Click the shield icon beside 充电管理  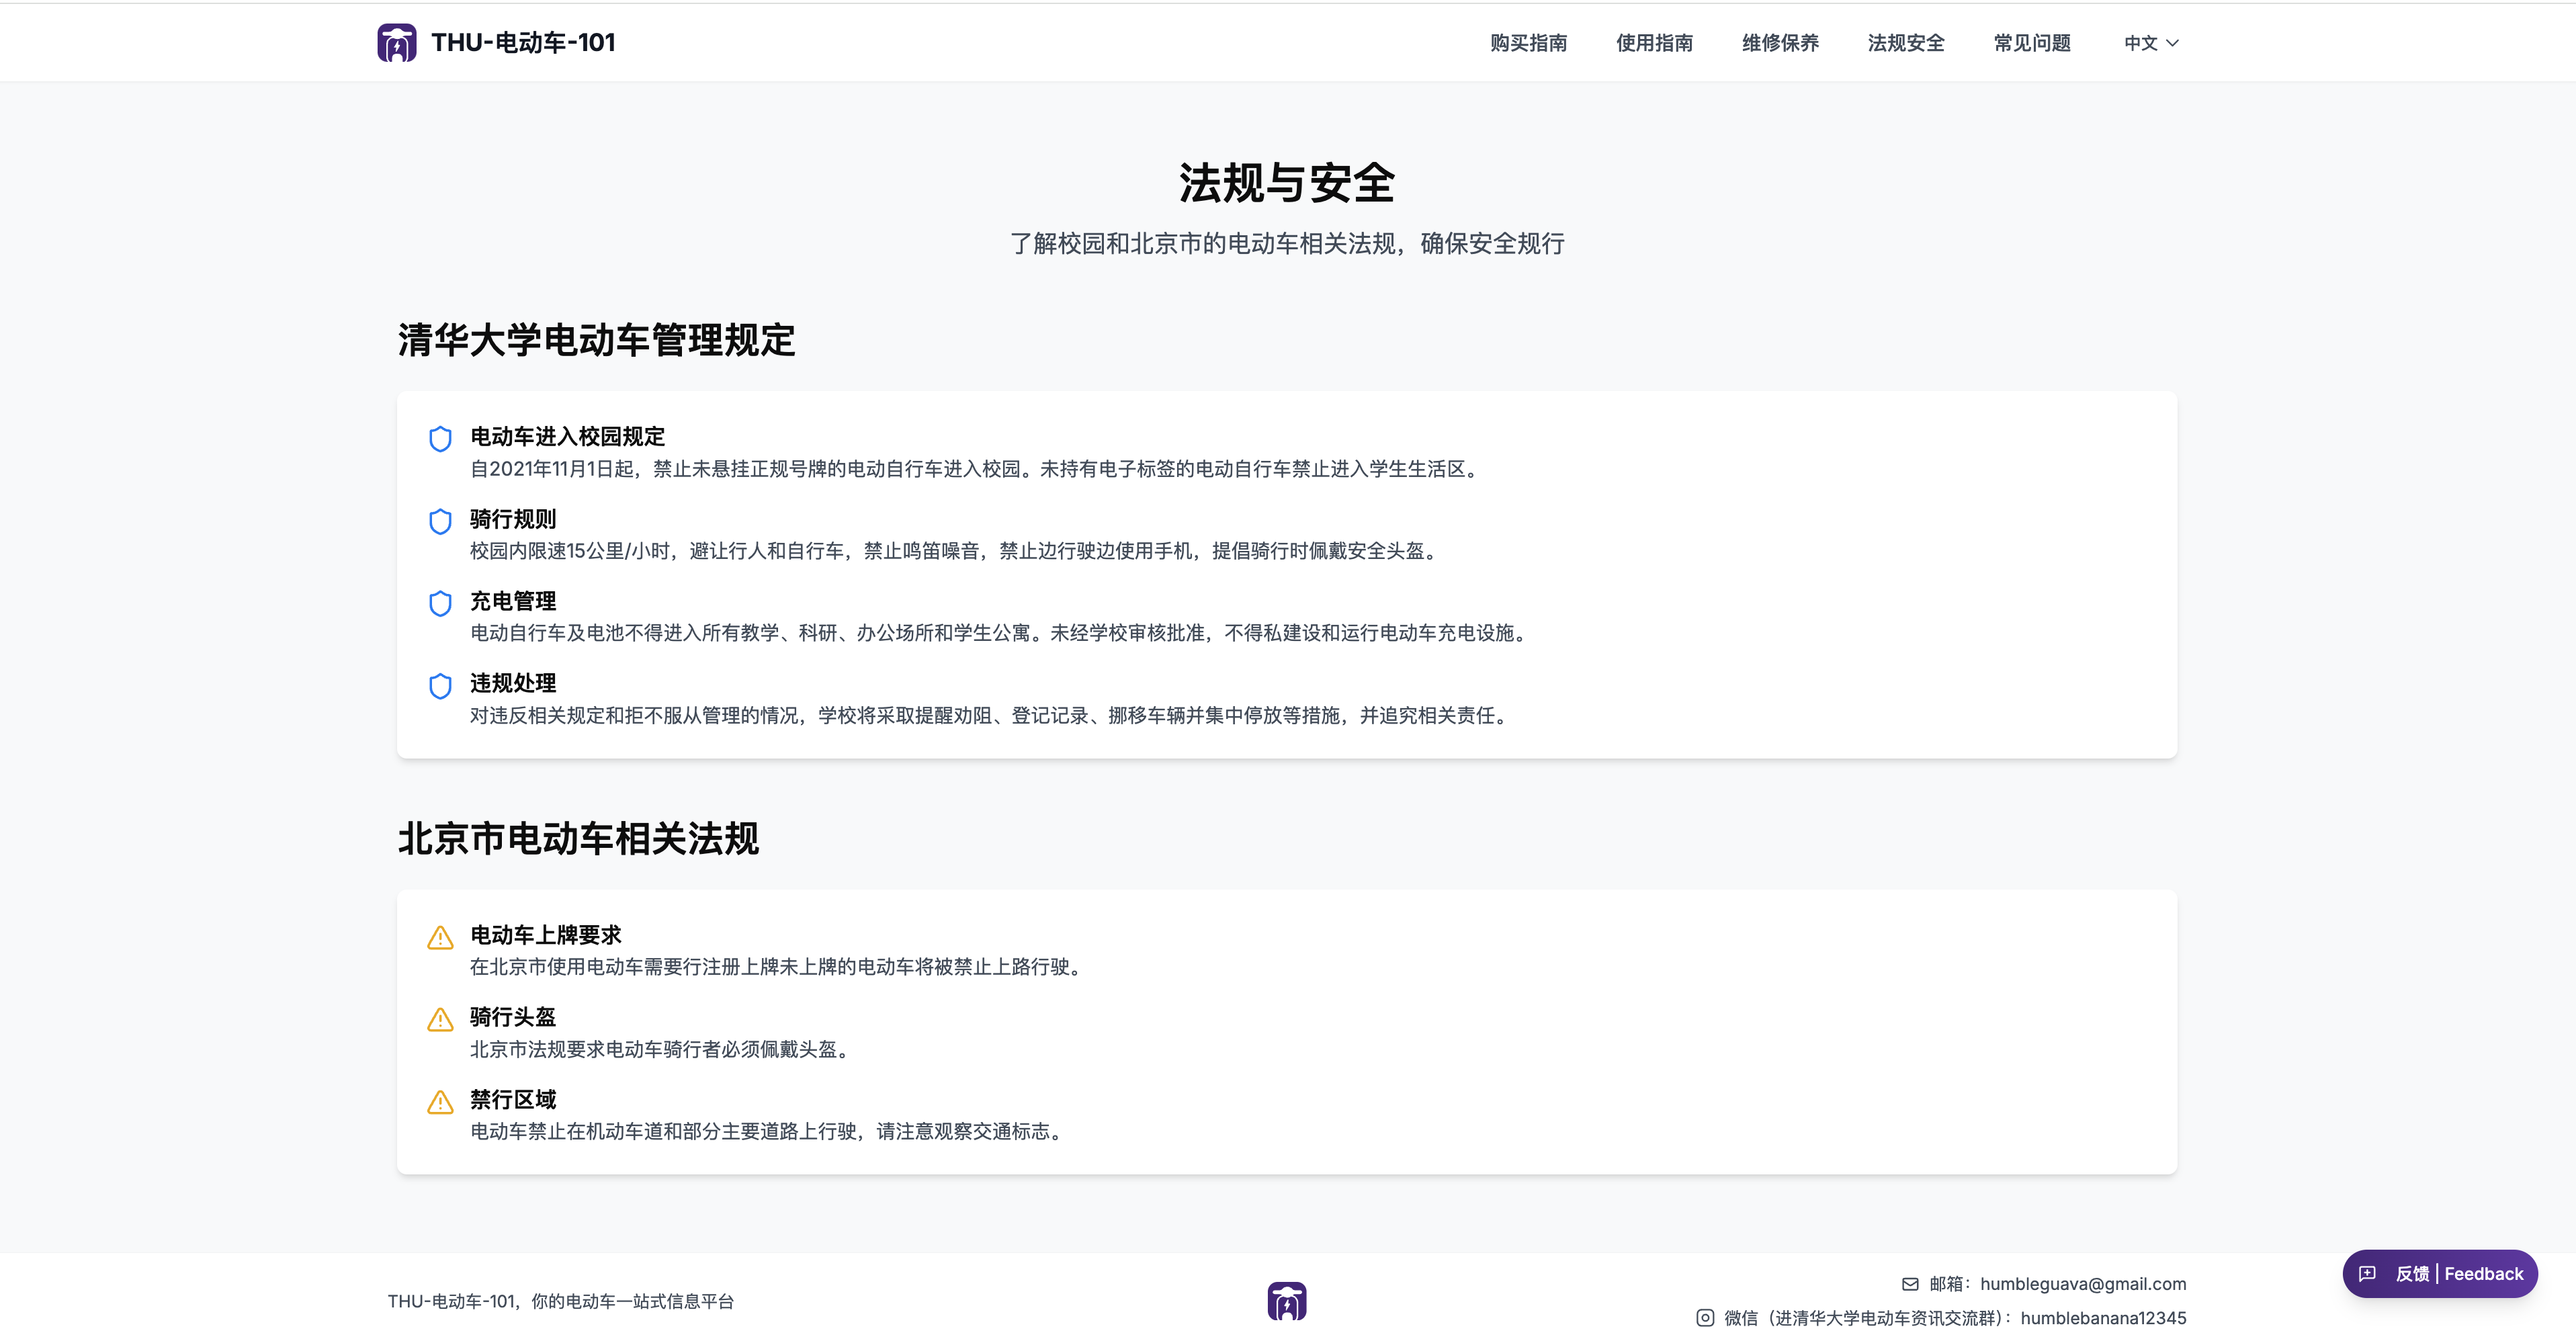click(440, 603)
